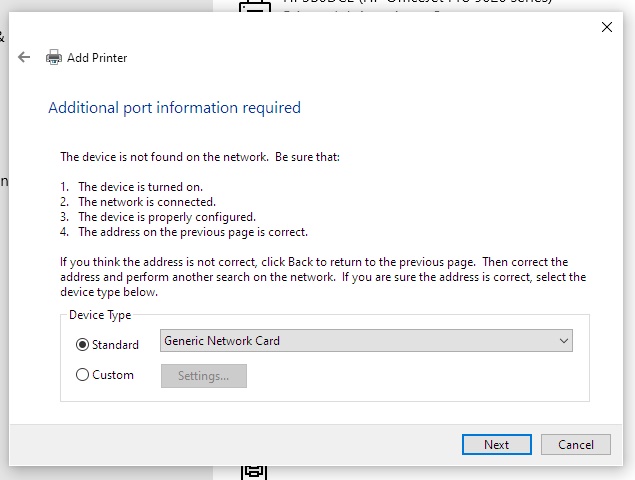
Task: Select the Standard device type radio button
Action: (83, 344)
